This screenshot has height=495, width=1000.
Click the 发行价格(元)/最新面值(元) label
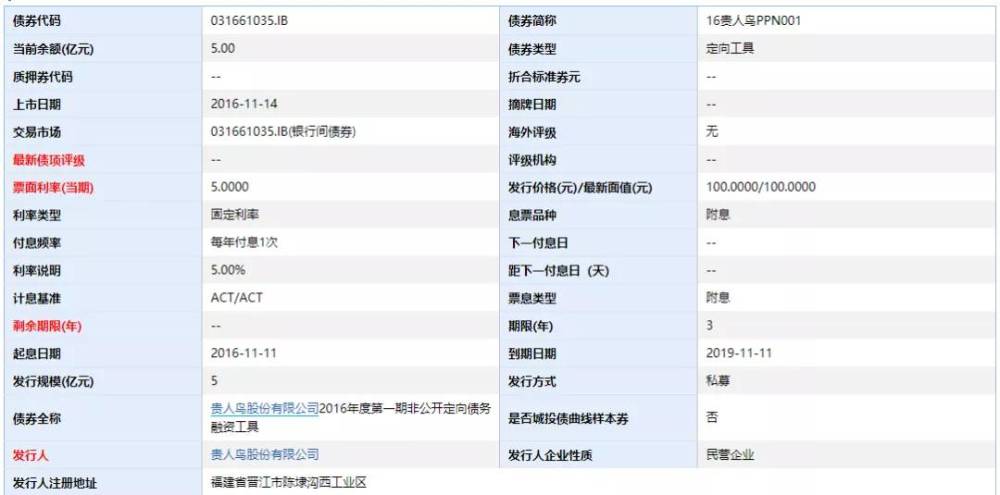[580, 188]
